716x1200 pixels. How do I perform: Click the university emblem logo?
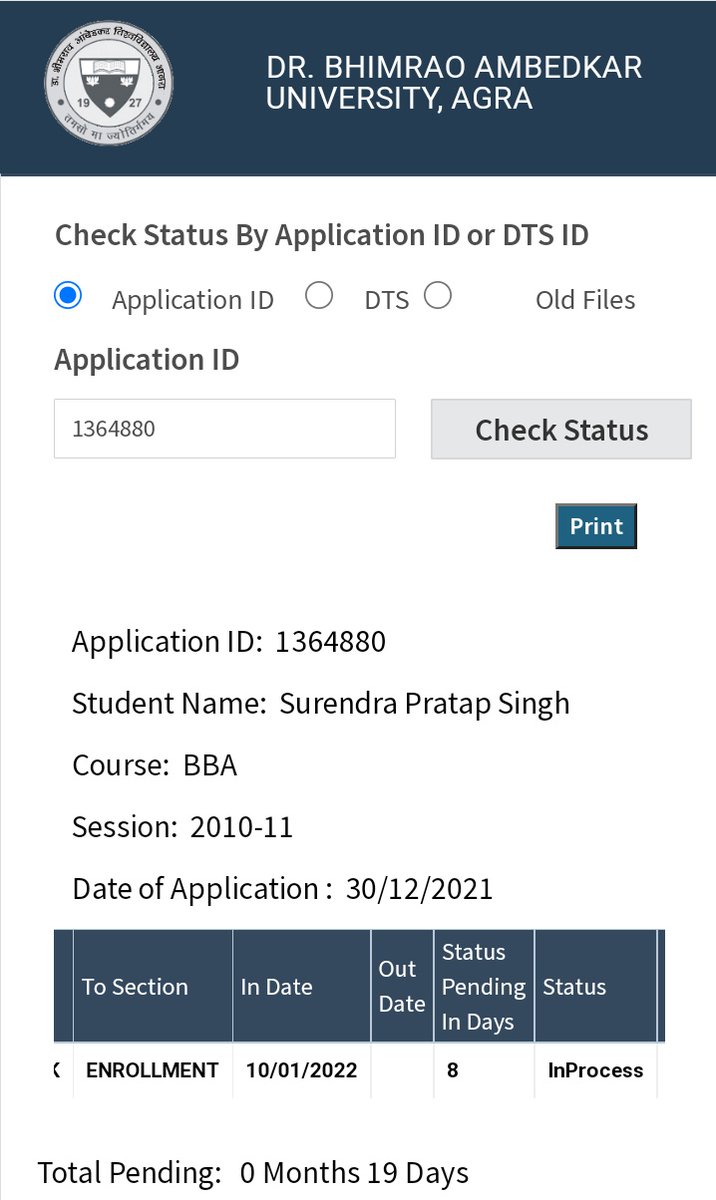[108, 82]
